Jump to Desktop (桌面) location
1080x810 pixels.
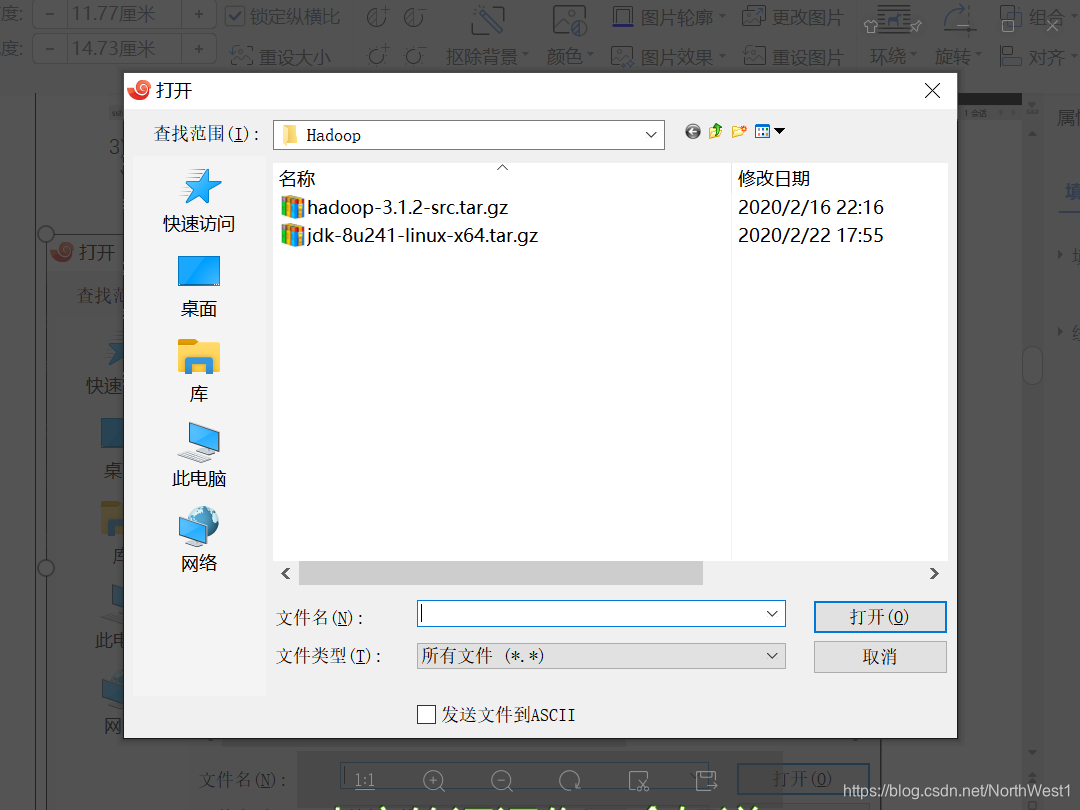click(x=199, y=286)
